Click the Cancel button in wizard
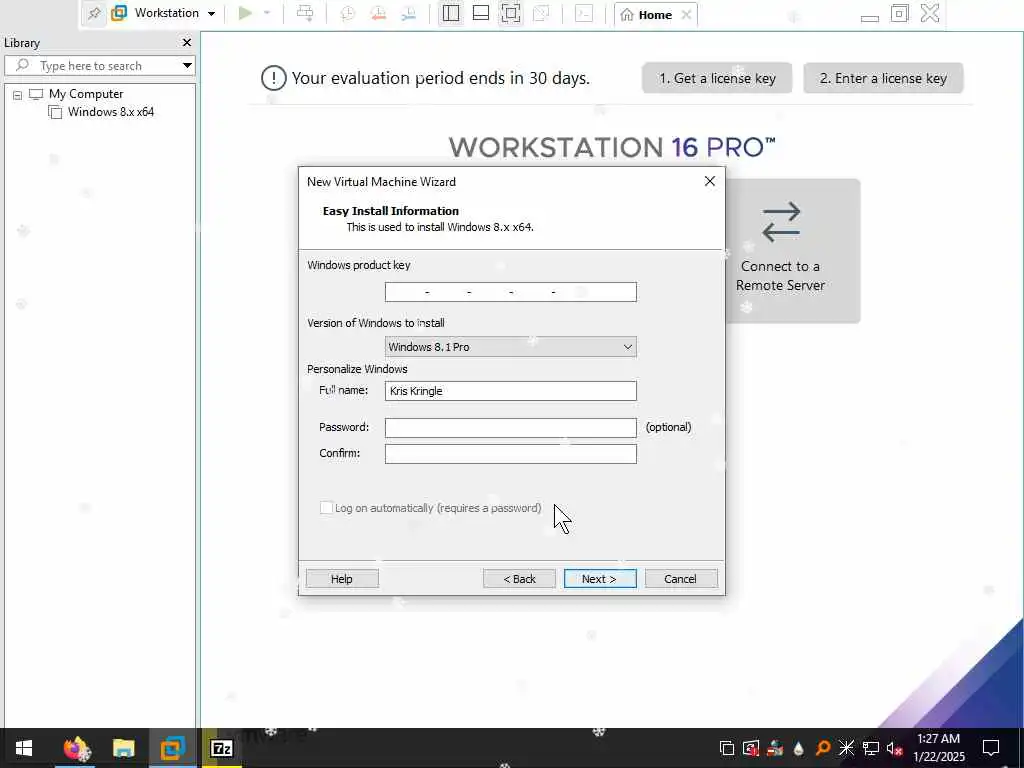This screenshot has width=1024, height=768. coord(680,579)
